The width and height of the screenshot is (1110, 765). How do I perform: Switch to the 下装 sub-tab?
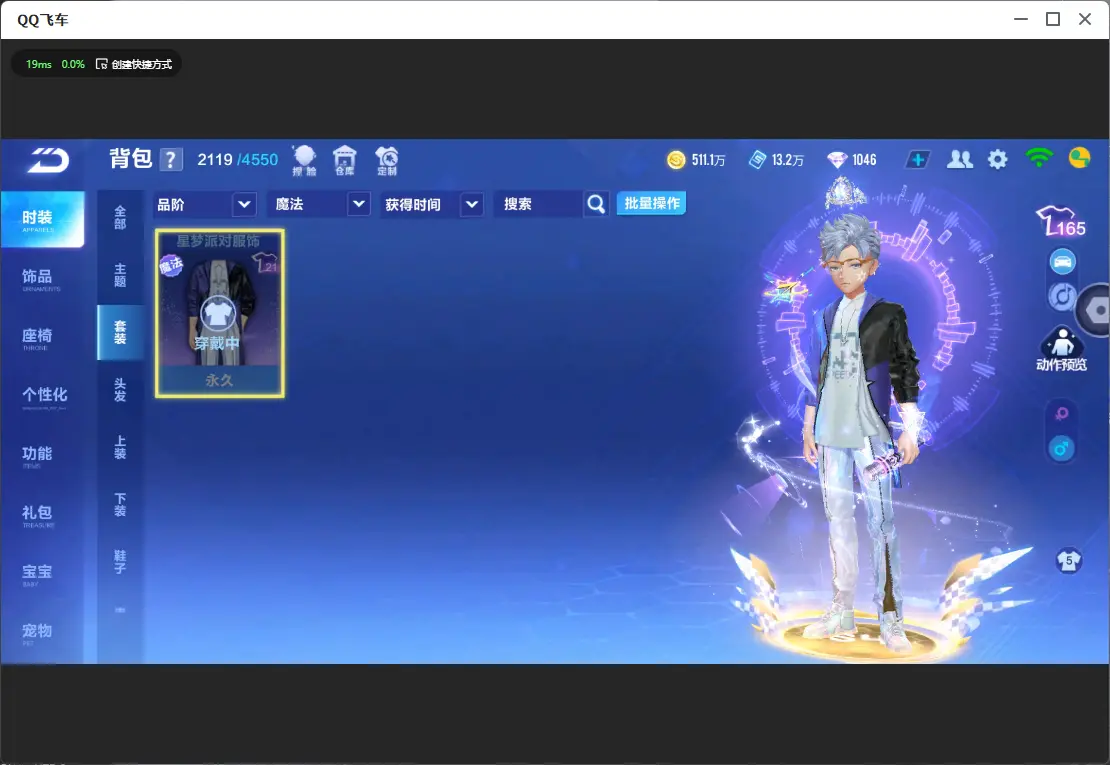coord(120,505)
